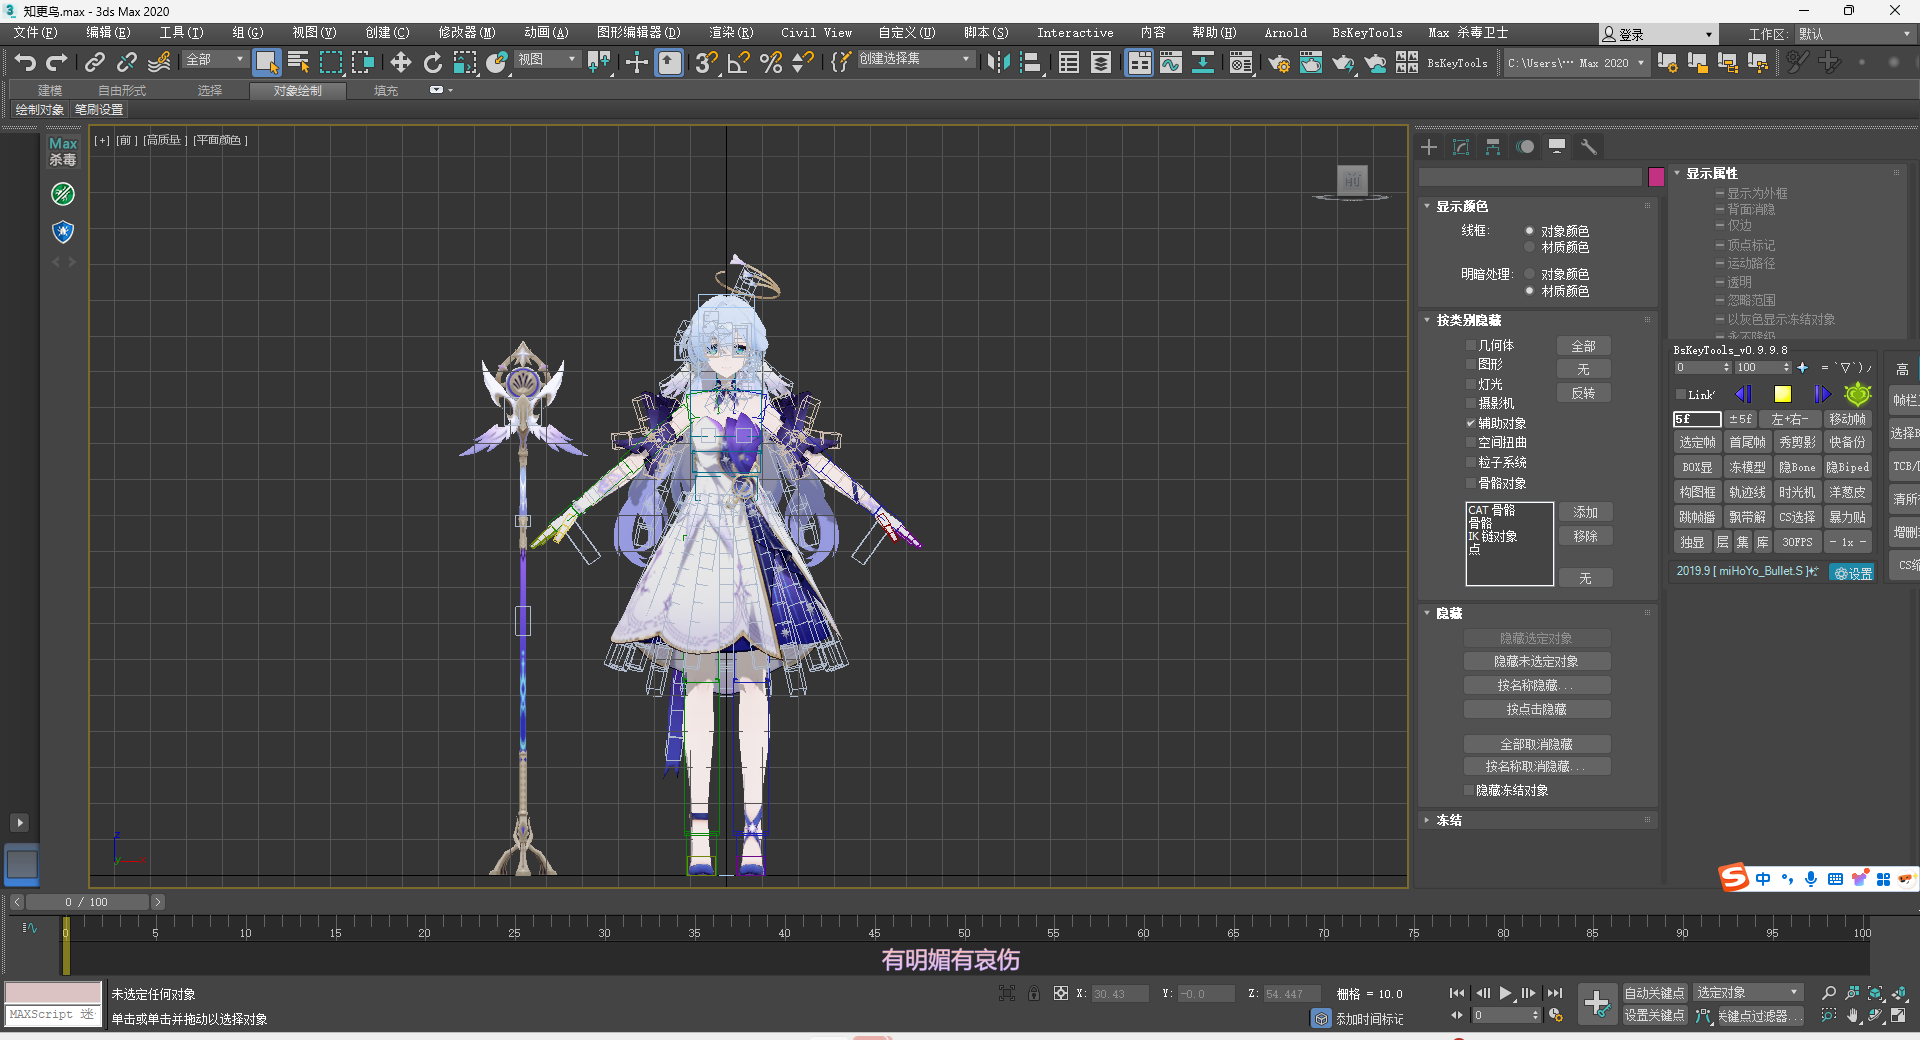Check the 图形 hide category box
Screen dimensions: 1920x1040
tap(1471, 364)
